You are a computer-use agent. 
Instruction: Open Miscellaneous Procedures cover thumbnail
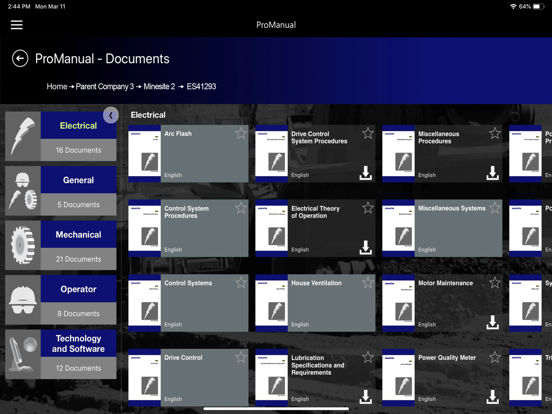(398, 153)
